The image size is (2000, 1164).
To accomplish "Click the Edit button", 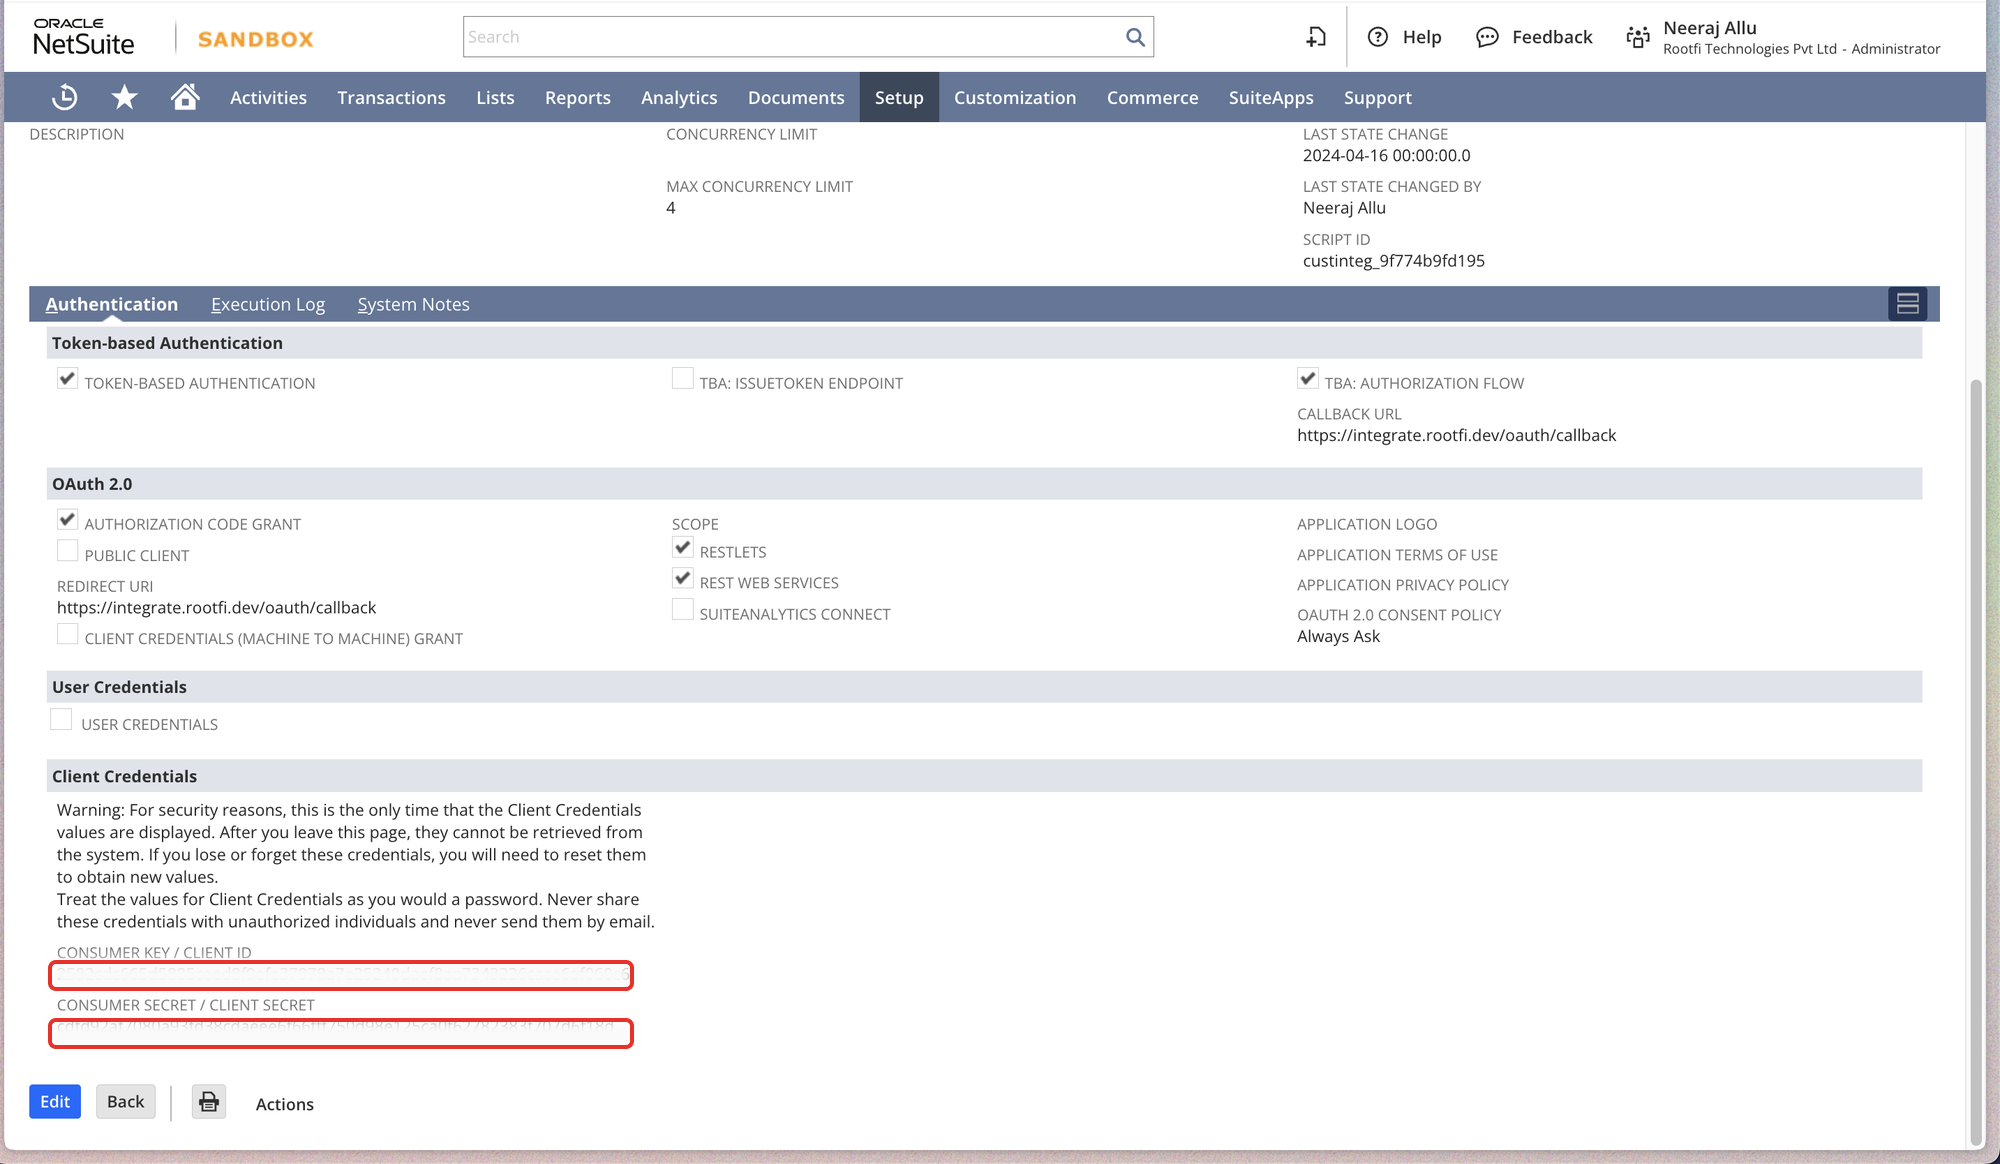I will coord(54,1101).
